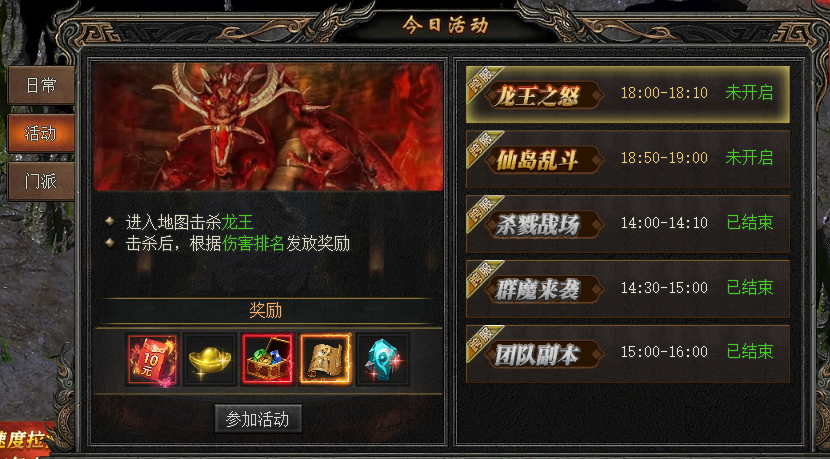Image resolution: width=830 pixels, height=459 pixels.
Task: Open the 门派 tab
Action: pos(41,182)
